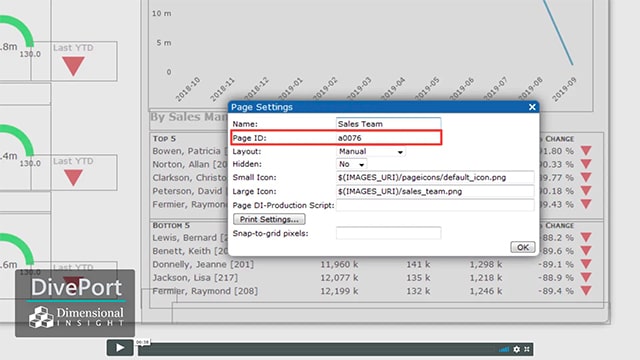Click Peterson, David in Top 5
Screen dimensions: 640x360
(189, 191)
